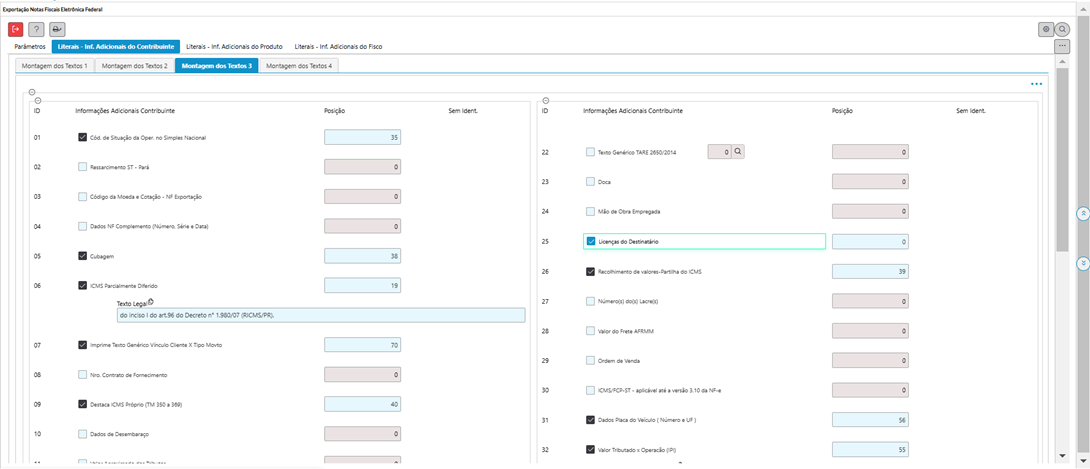This screenshot has height=469, width=1090.
Task: Uncheck Destaca ICMS Próprio (TM 350 a 369)
Action: coord(83,404)
